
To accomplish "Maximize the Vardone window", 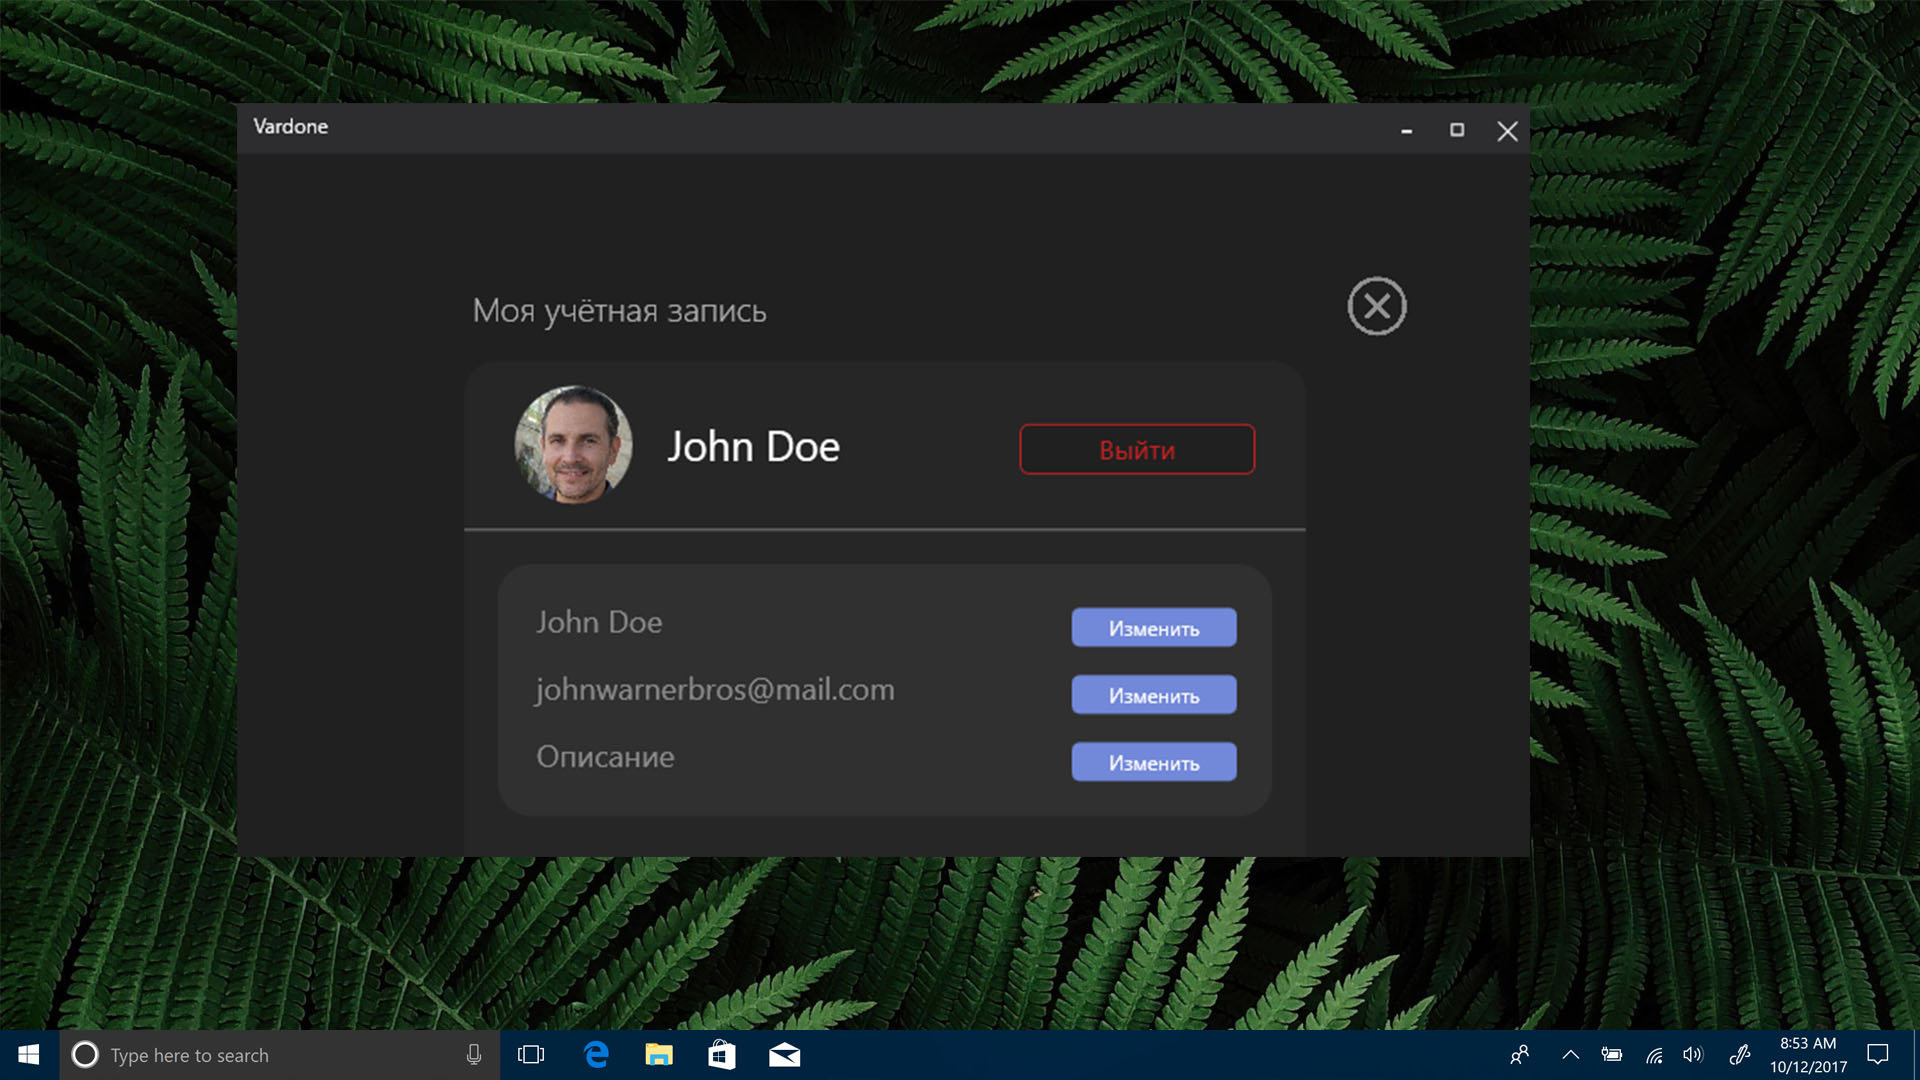I will click(1457, 130).
